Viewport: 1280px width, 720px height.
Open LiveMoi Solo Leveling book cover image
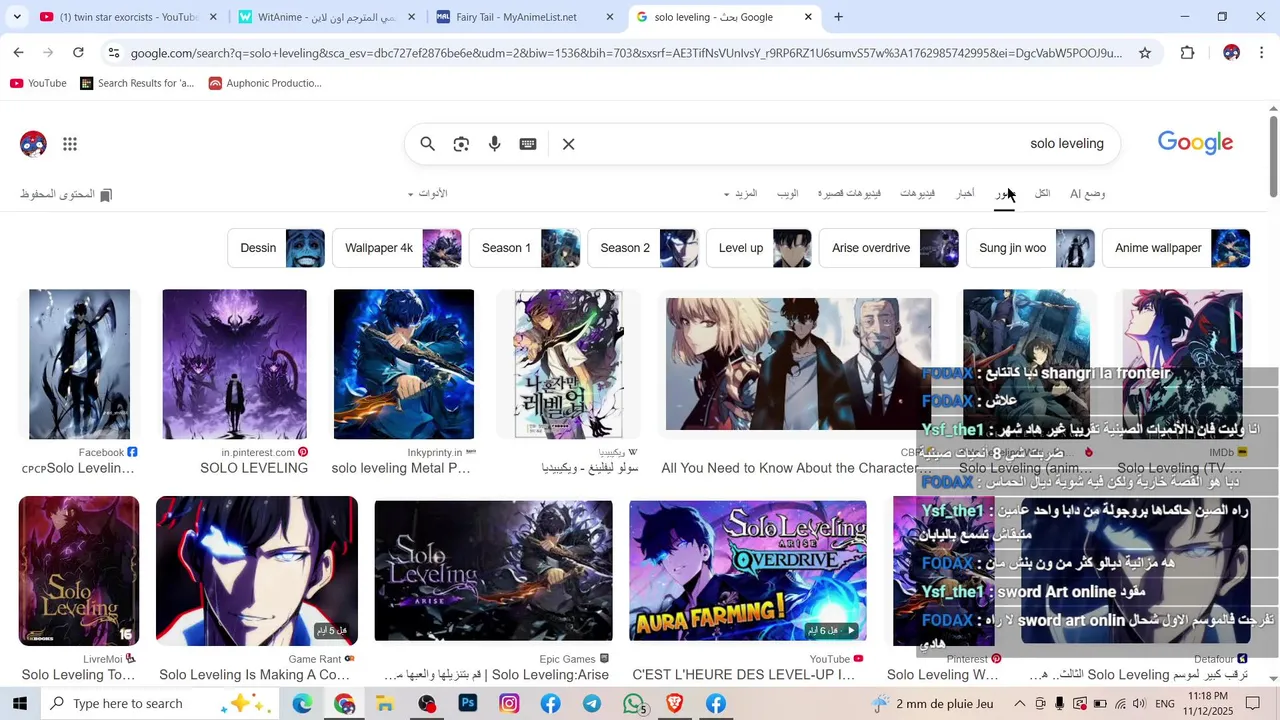79,571
